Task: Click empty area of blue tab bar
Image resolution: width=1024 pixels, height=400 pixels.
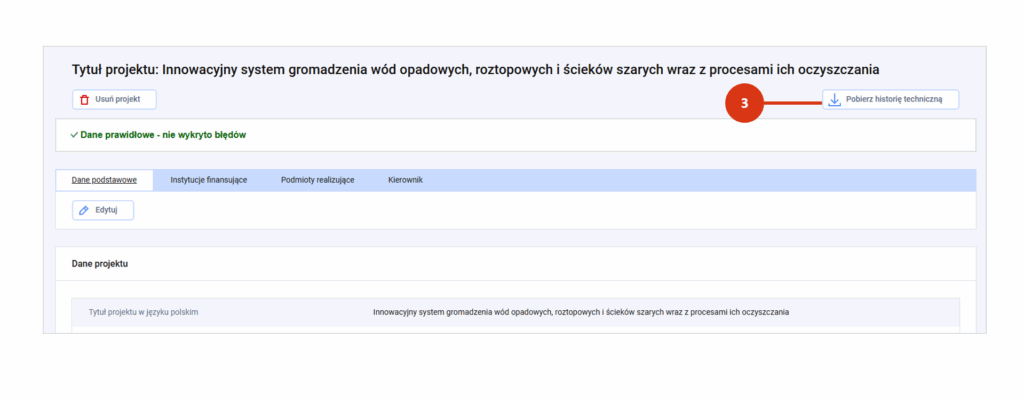Action: click(x=700, y=180)
